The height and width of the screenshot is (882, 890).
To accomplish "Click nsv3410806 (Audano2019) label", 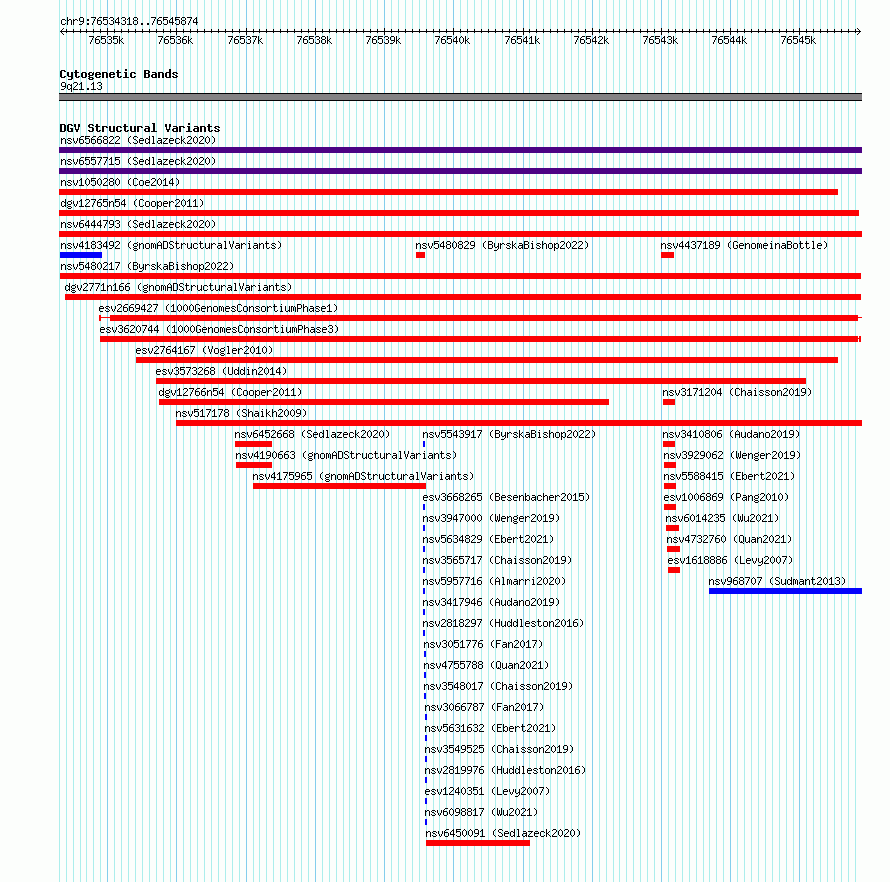I will [x=731, y=434].
